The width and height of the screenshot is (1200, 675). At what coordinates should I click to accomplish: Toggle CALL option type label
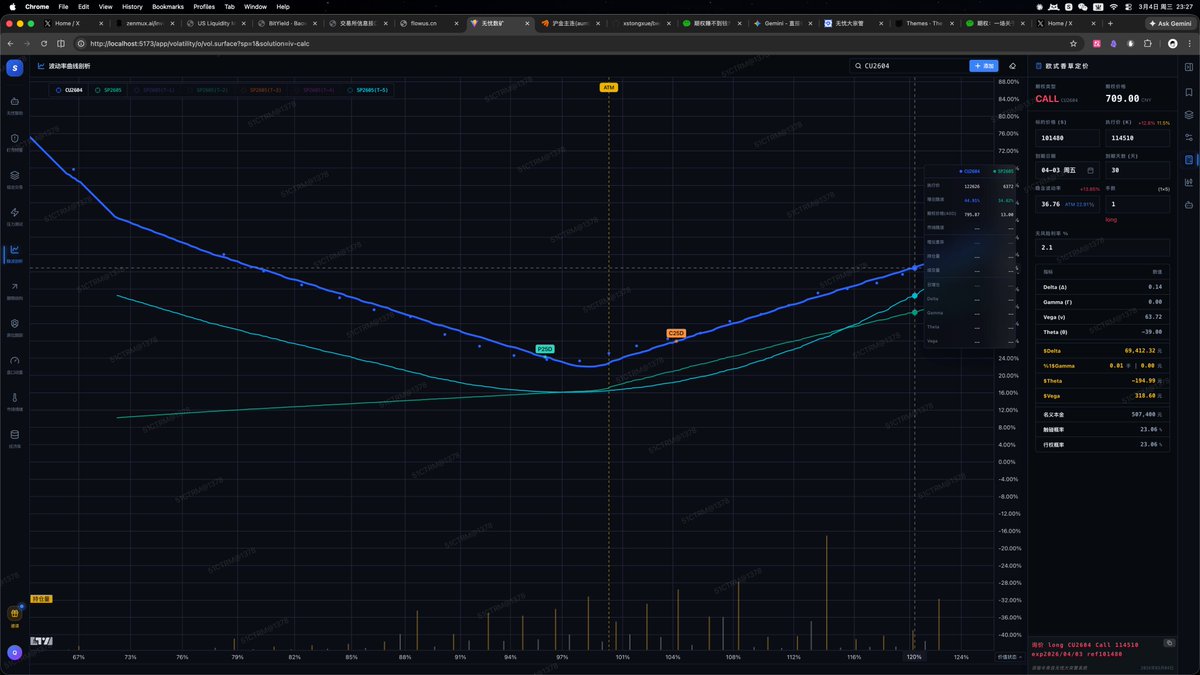(x=1047, y=99)
